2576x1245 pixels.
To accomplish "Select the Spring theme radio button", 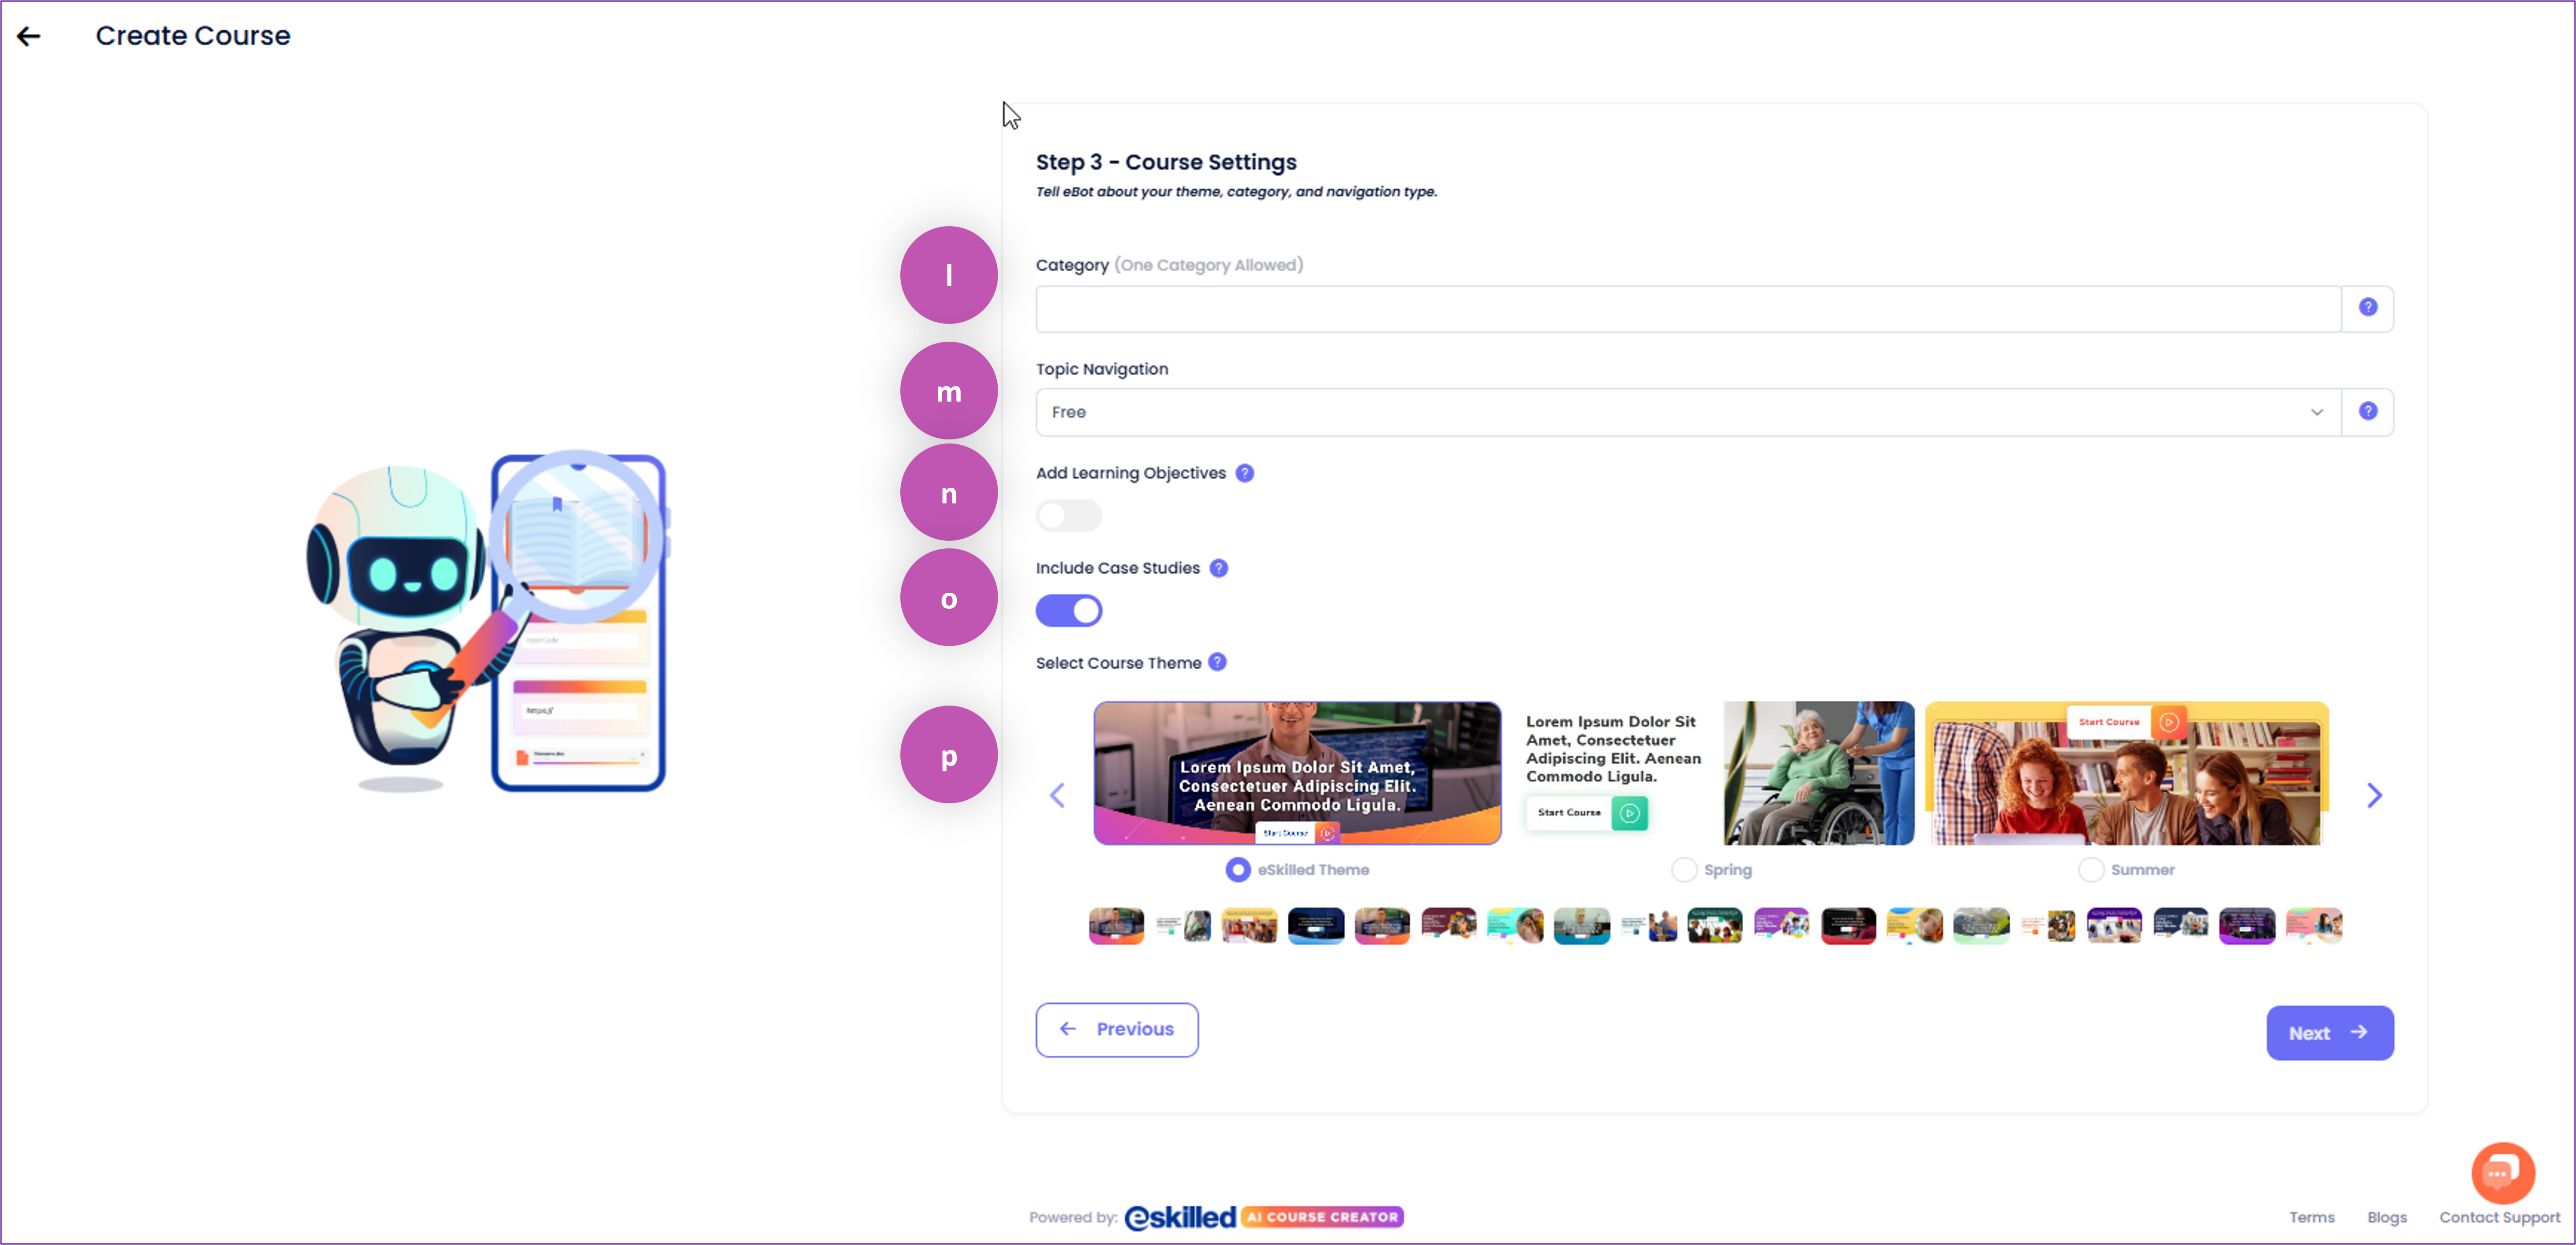I will 1684,870.
